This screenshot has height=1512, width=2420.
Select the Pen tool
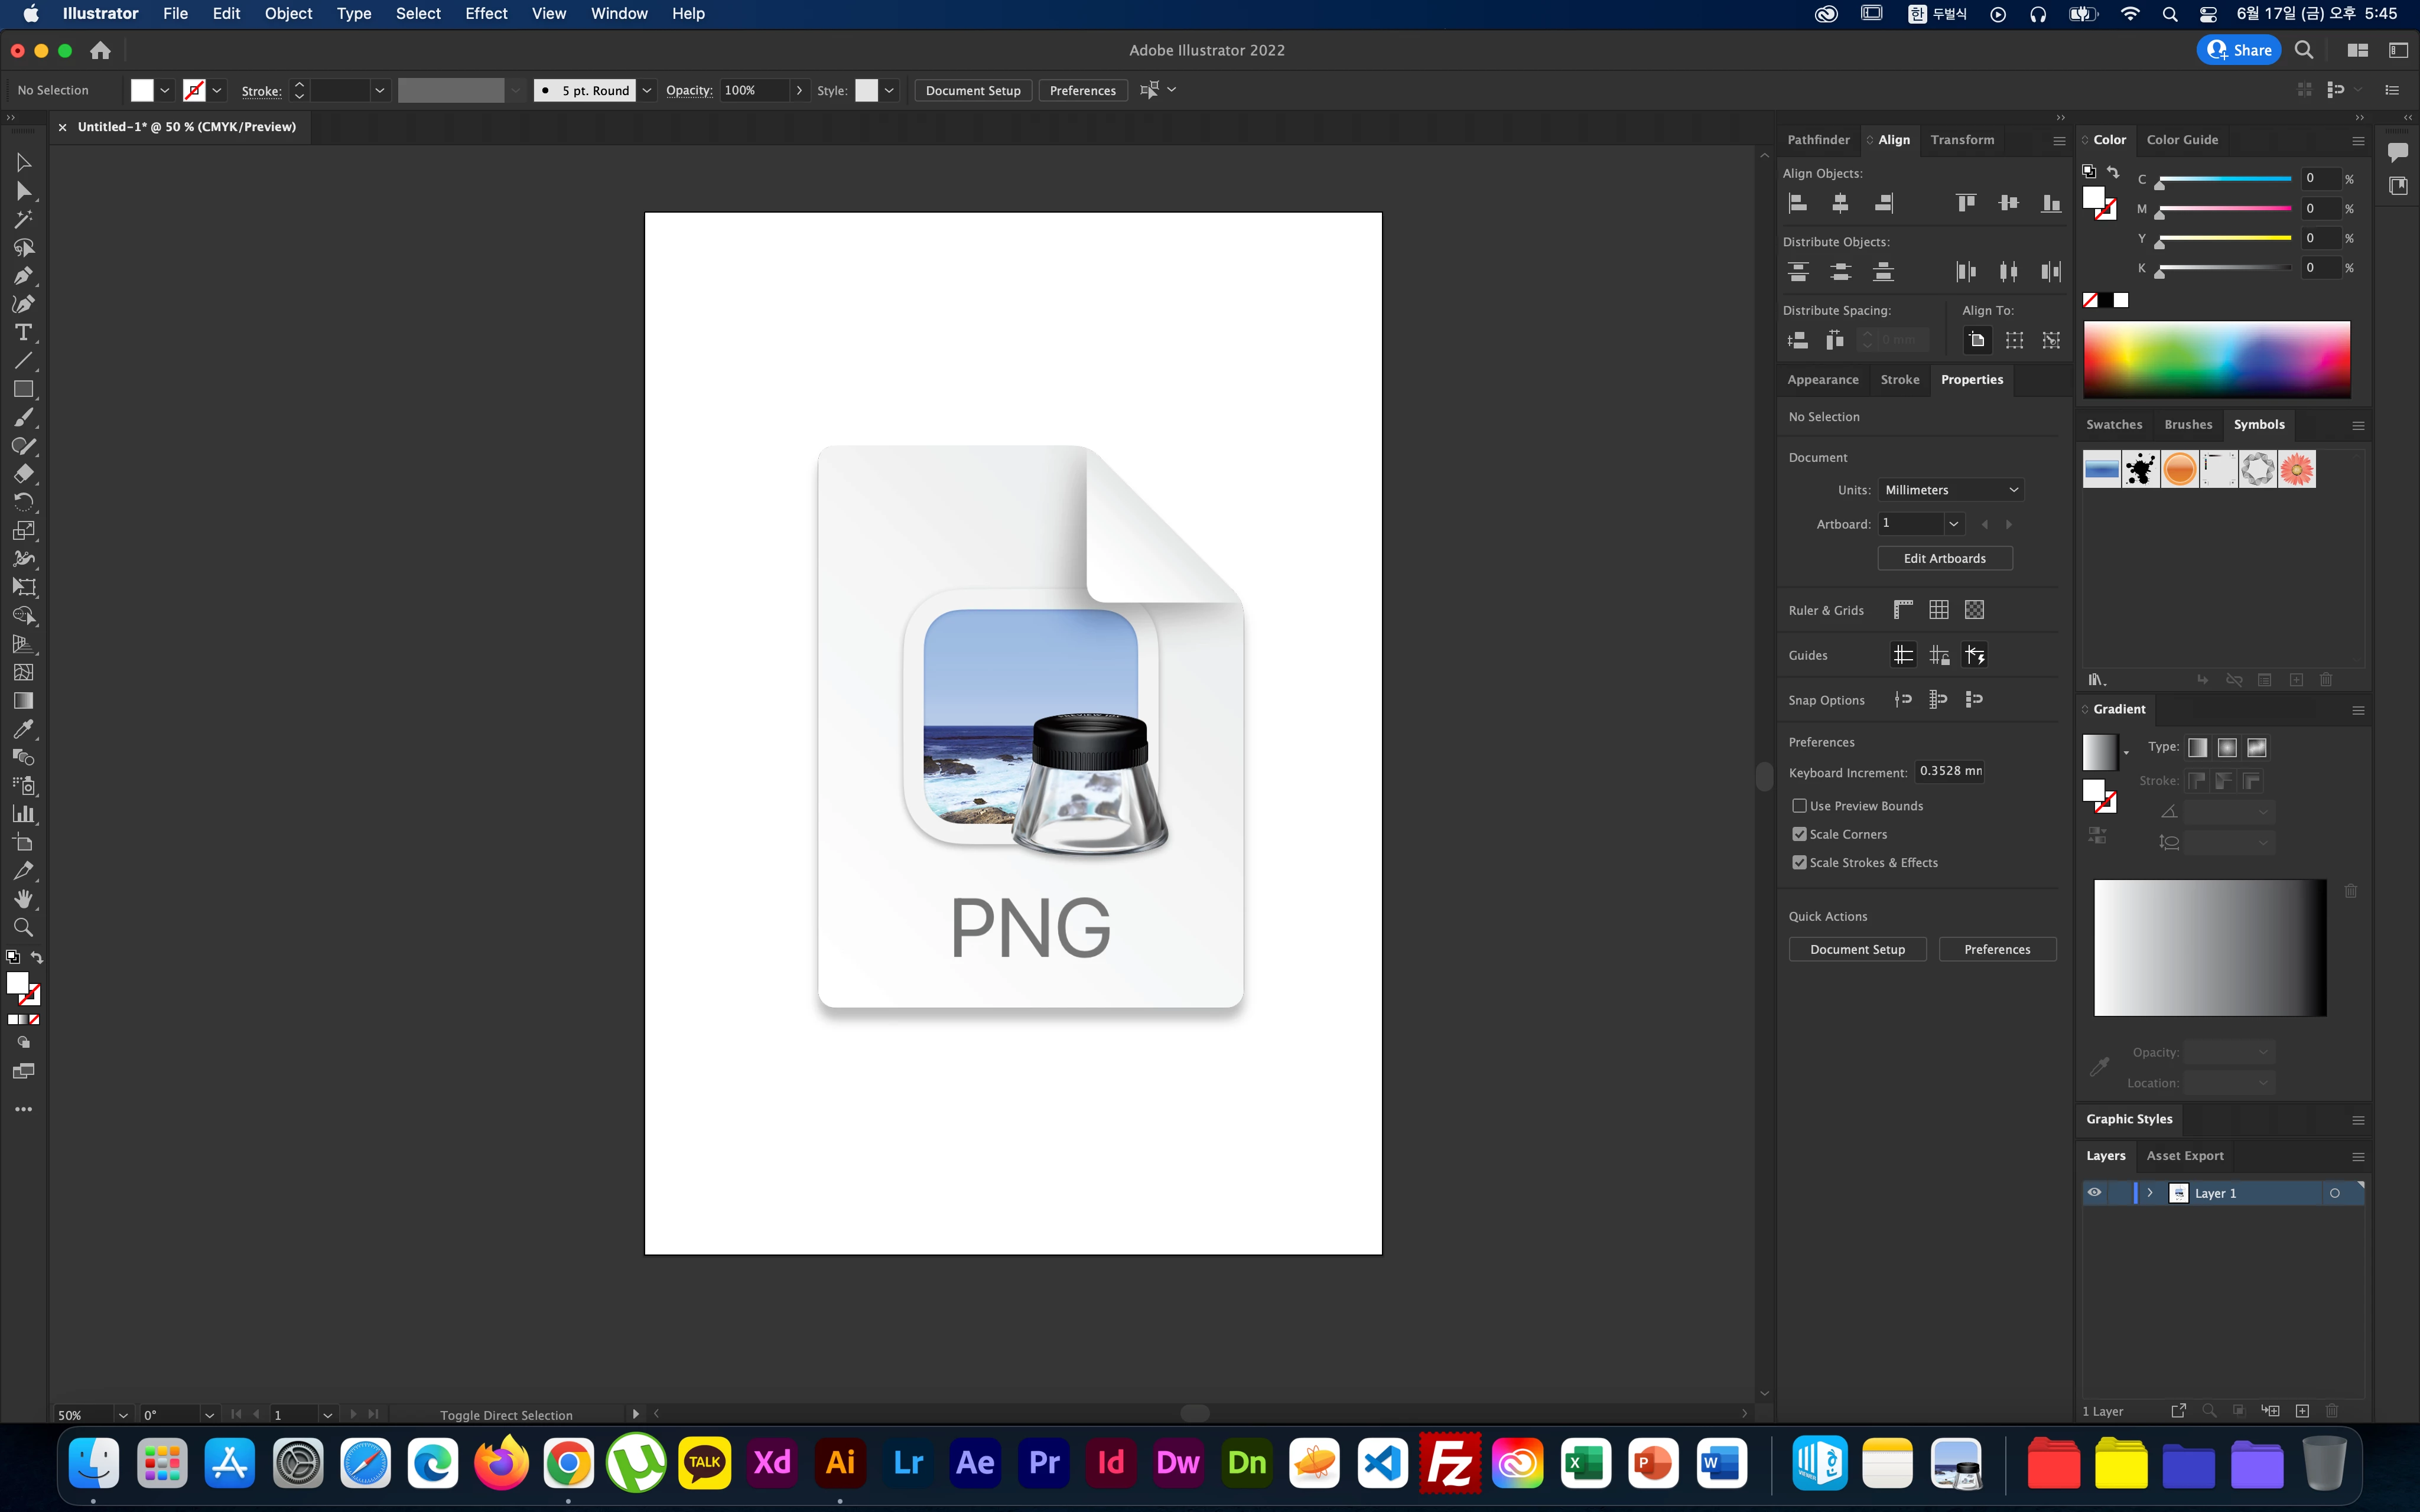click(x=23, y=276)
